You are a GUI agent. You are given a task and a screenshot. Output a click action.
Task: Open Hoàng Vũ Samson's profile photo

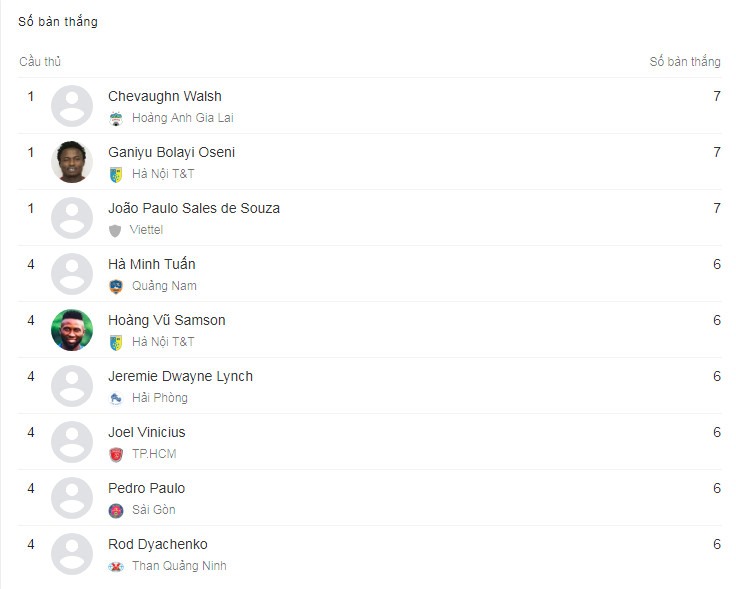coord(72,330)
